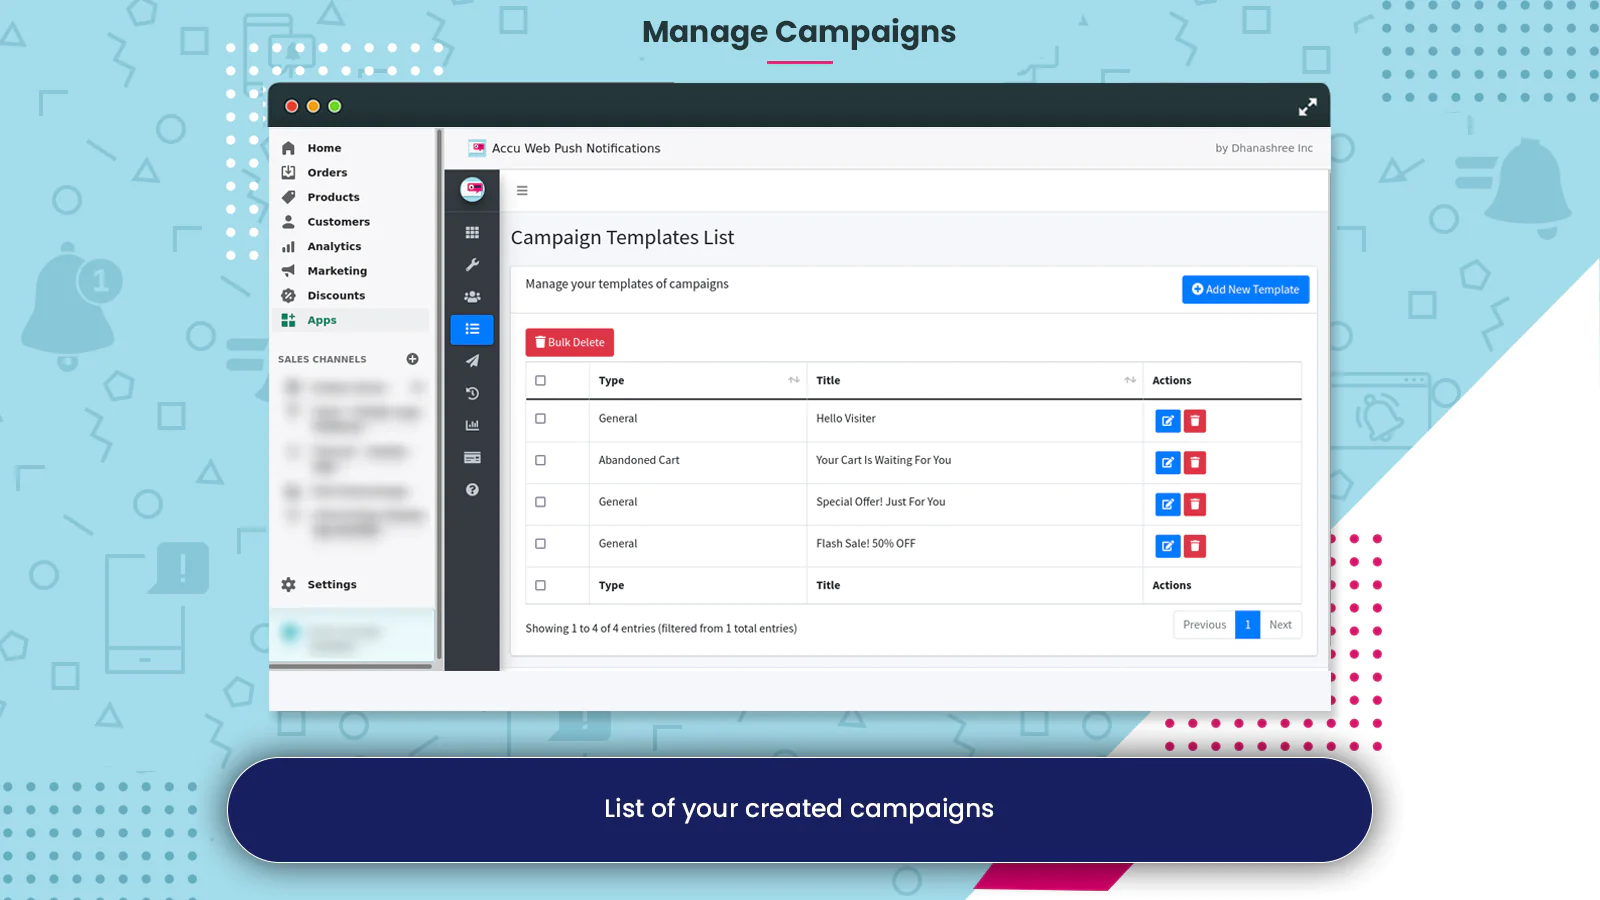Toggle the hamburger menu icon
This screenshot has height=900, width=1600.
[522, 190]
